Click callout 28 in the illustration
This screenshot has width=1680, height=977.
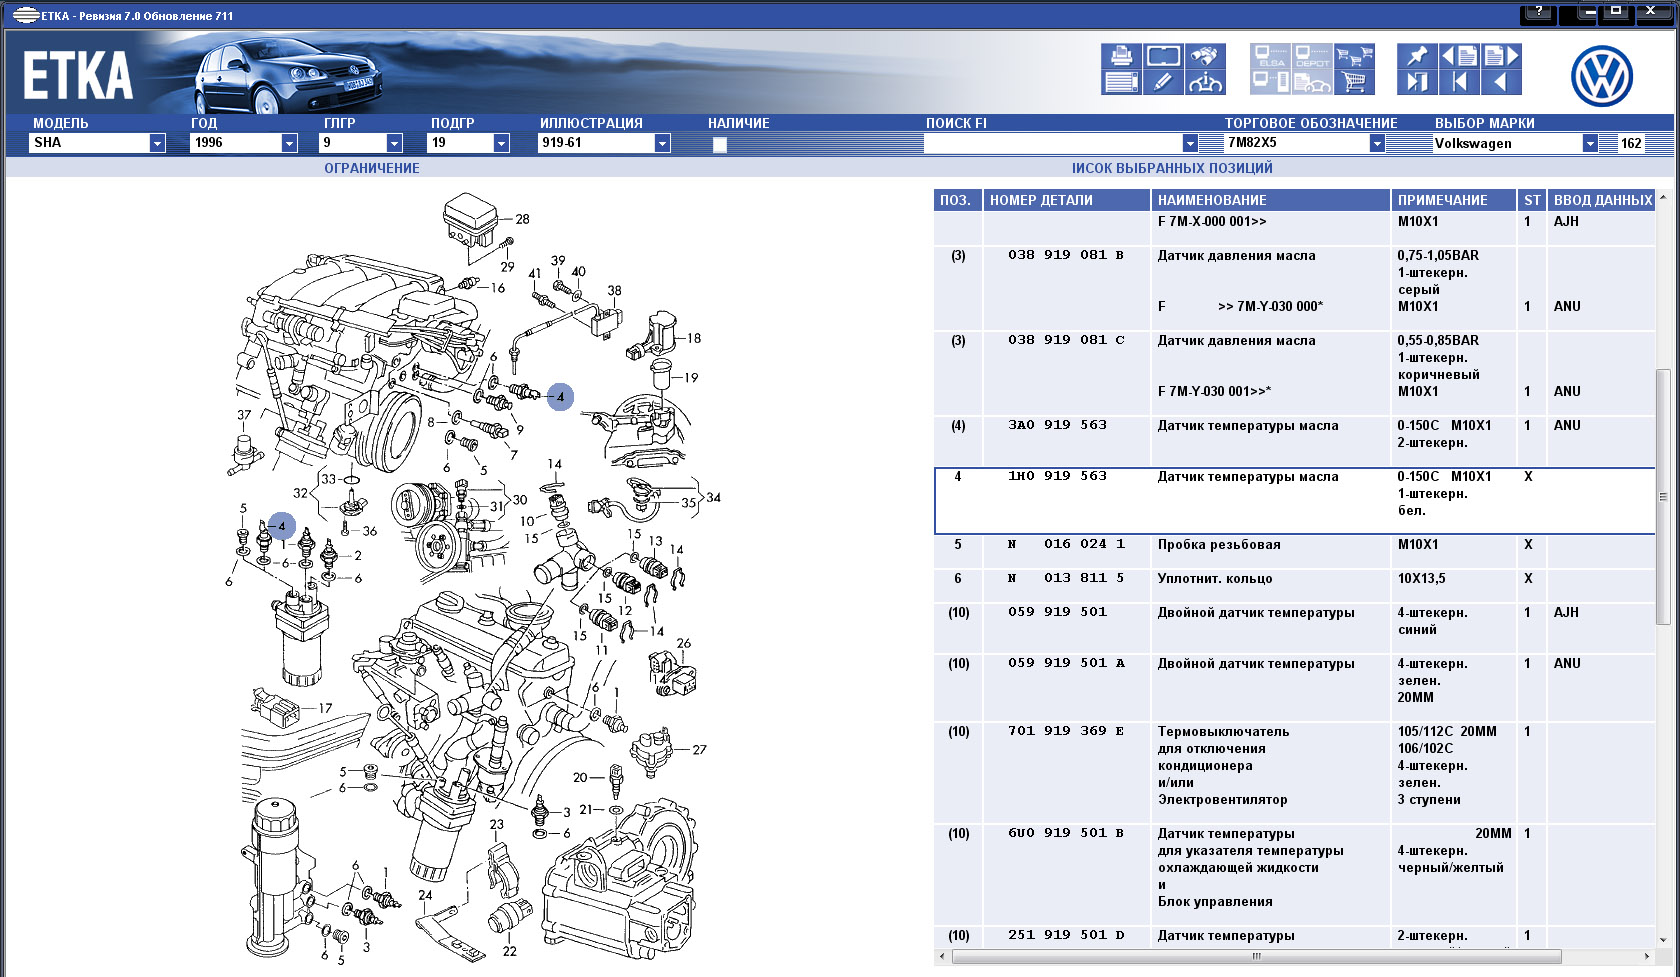[x=522, y=219]
